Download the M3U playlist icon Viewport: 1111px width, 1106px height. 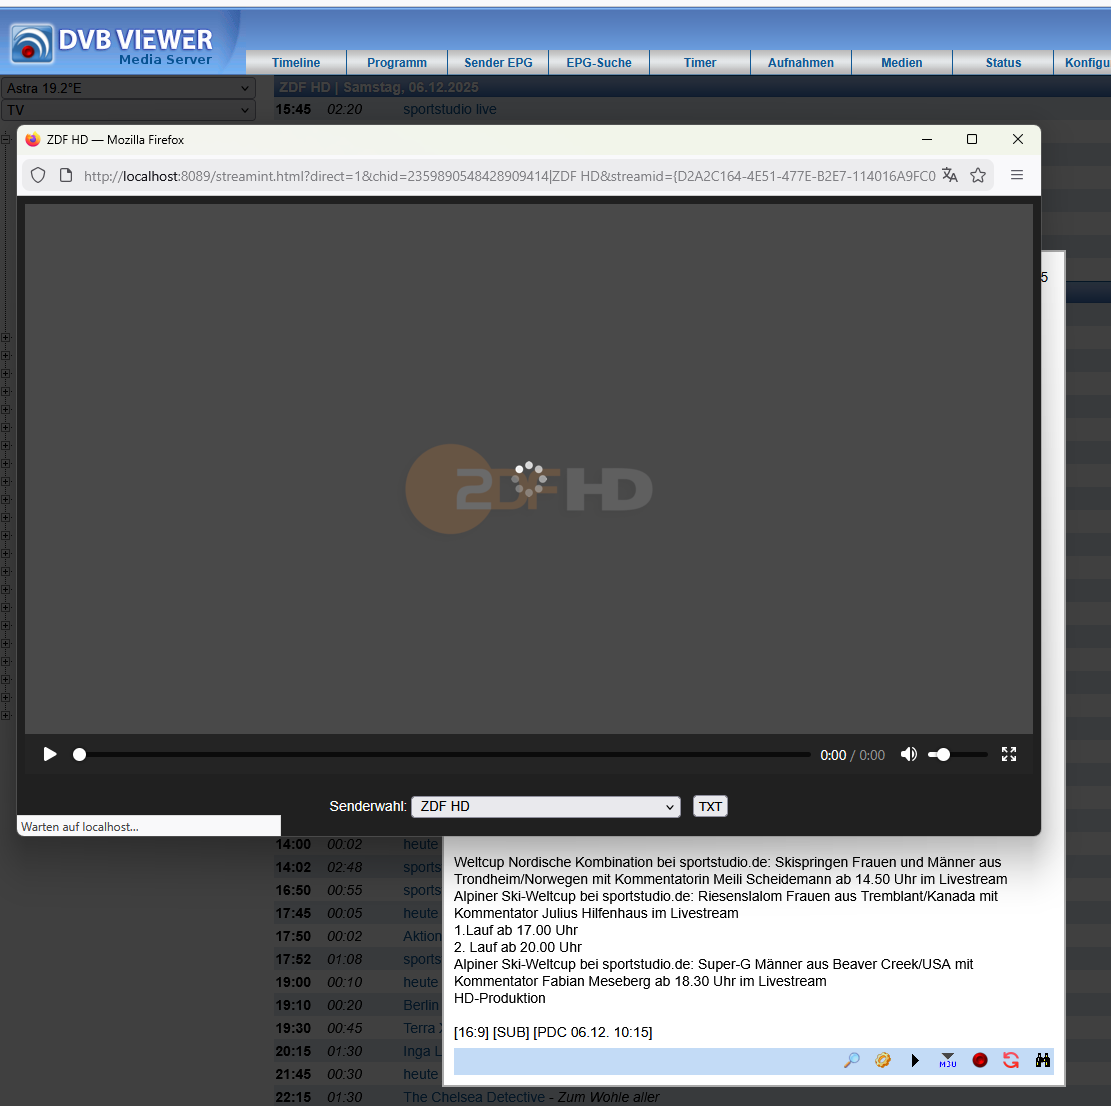(x=947, y=1060)
